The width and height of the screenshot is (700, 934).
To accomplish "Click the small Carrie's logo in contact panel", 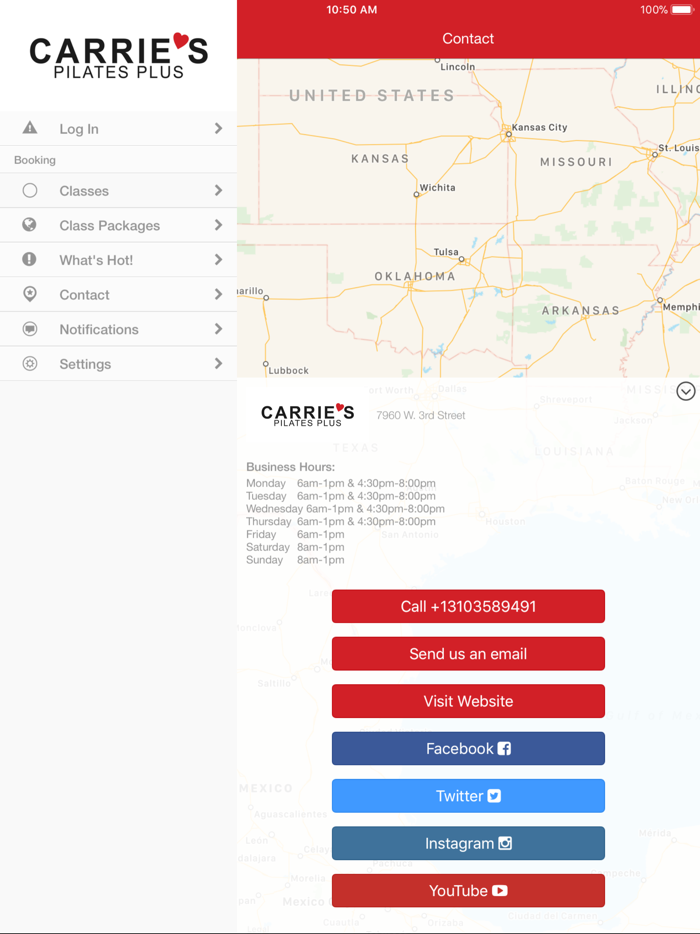I will [307, 415].
